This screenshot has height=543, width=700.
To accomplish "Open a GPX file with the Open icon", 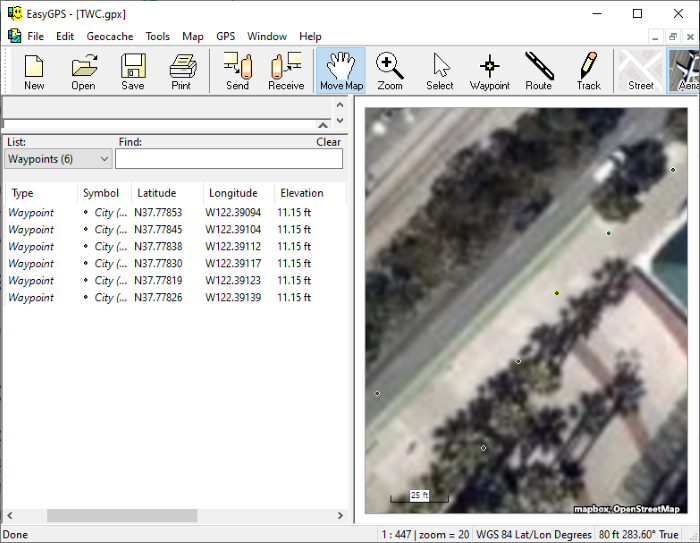I will coord(83,71).
